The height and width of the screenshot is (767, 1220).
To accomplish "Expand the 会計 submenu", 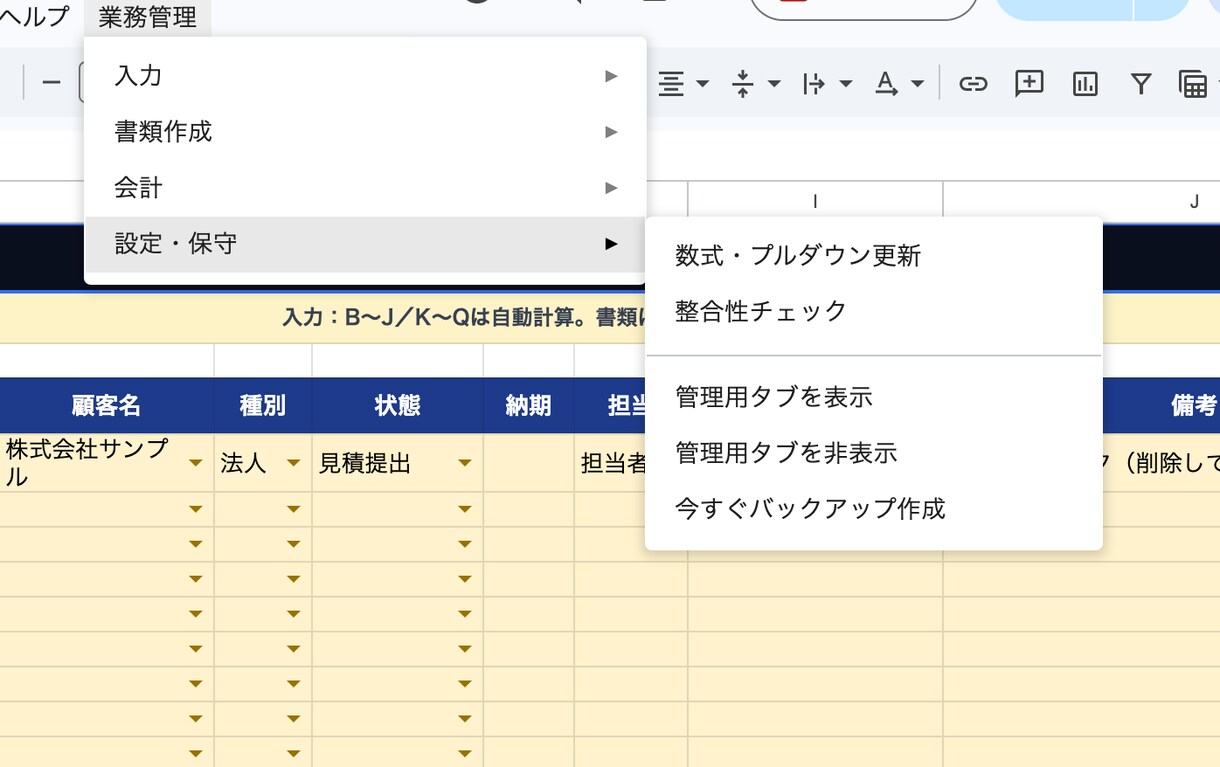I will point(366,188).
